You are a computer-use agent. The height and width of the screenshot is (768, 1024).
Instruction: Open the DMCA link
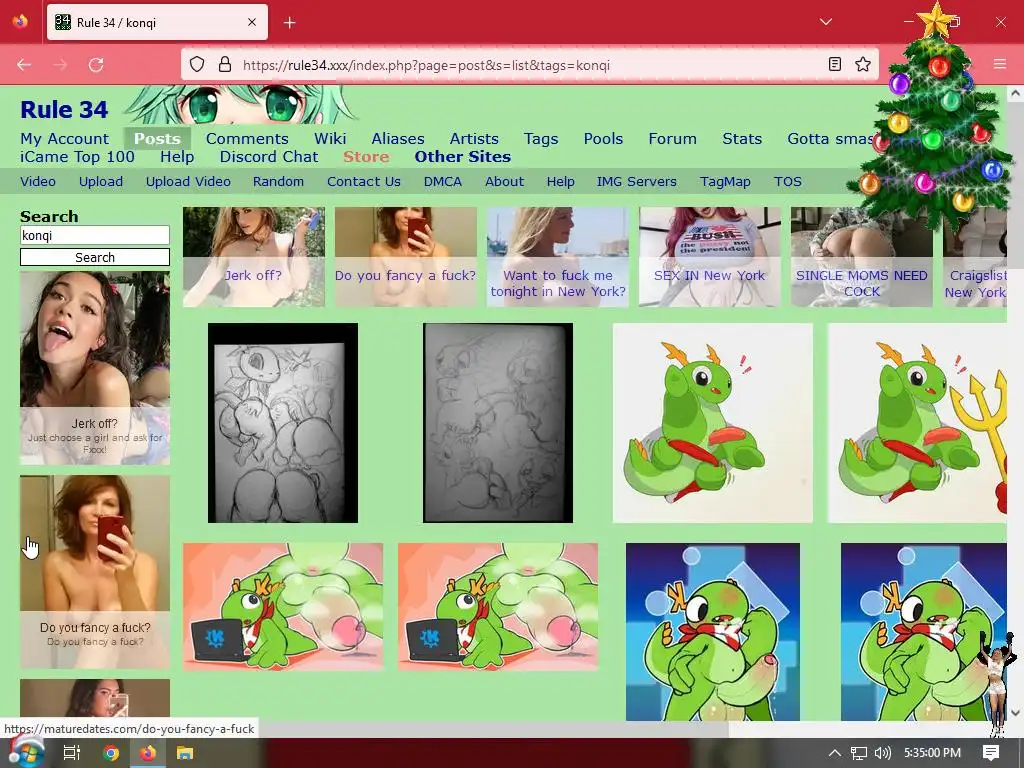coord(443,182)
